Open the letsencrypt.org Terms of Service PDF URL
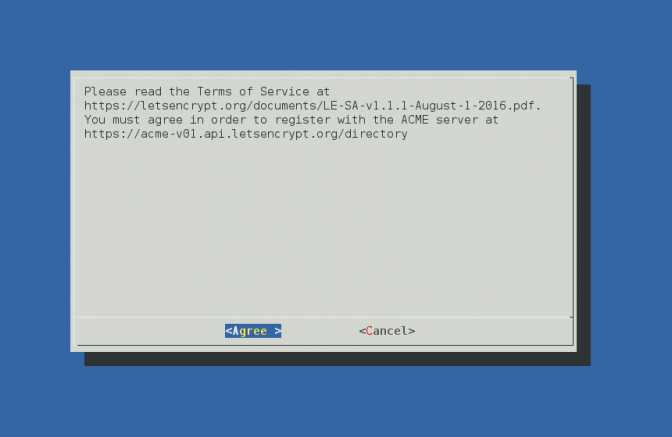The width and height of the screenshot is (672, 437). 312,106
